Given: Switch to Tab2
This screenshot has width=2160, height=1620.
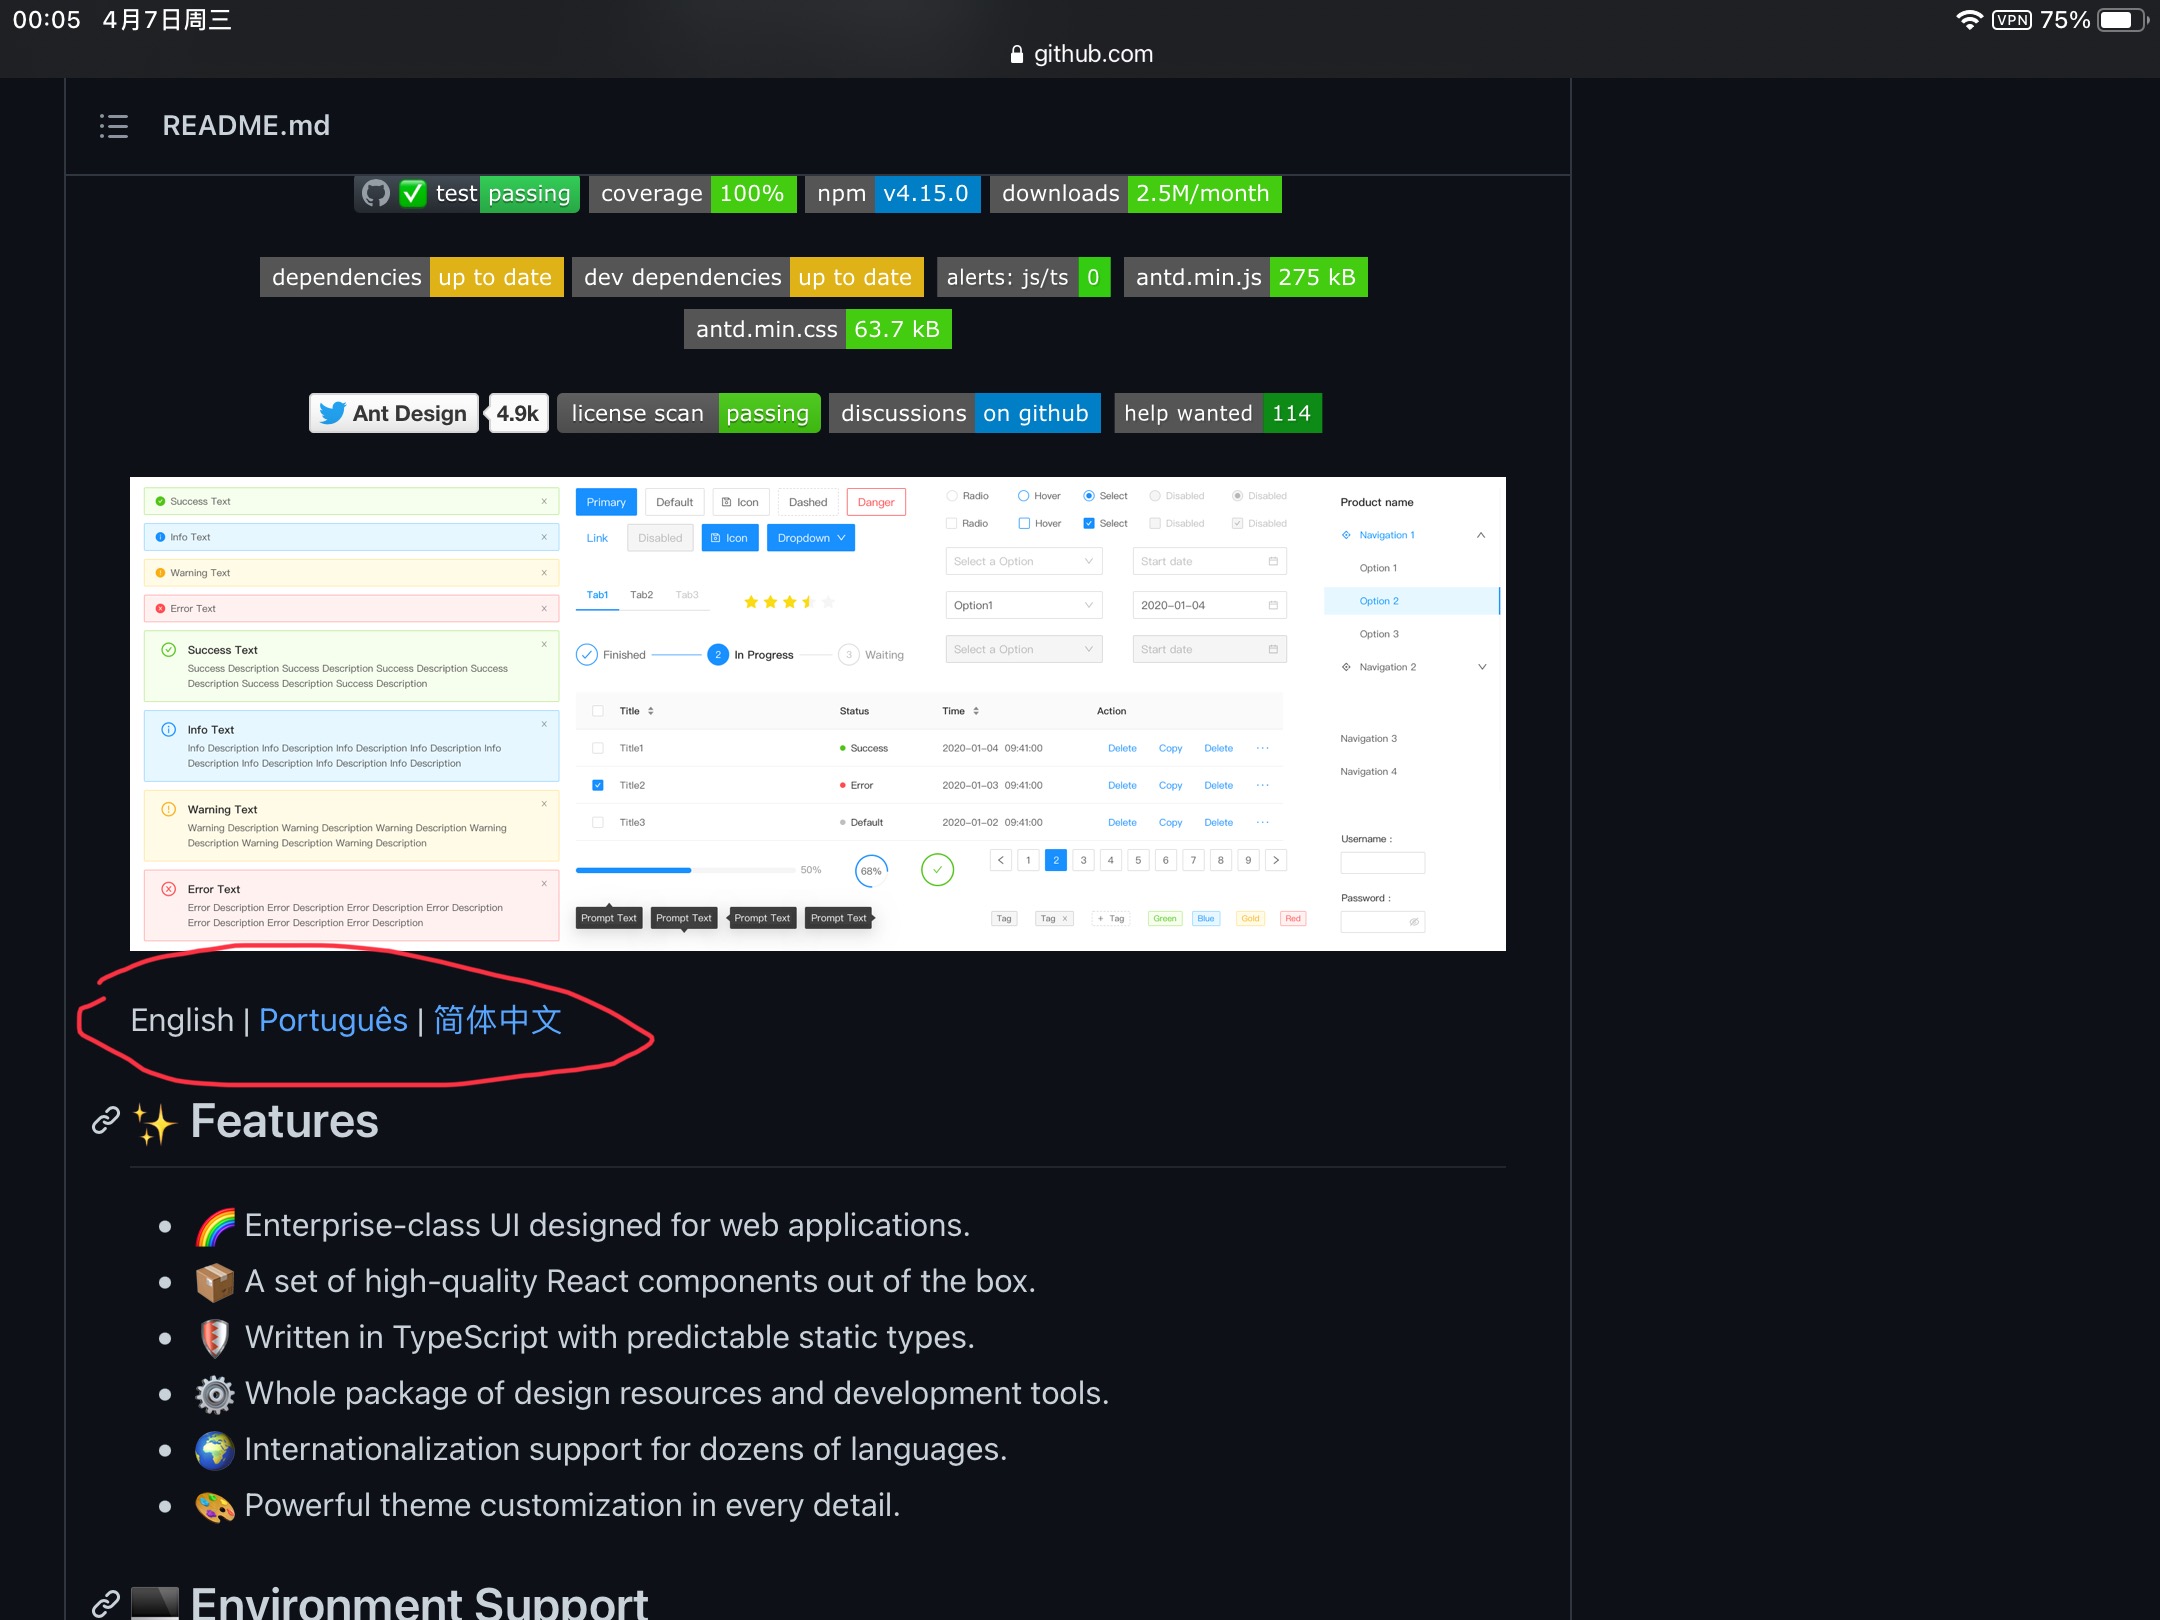Looking at the screenshot, I should click(641, 594).
